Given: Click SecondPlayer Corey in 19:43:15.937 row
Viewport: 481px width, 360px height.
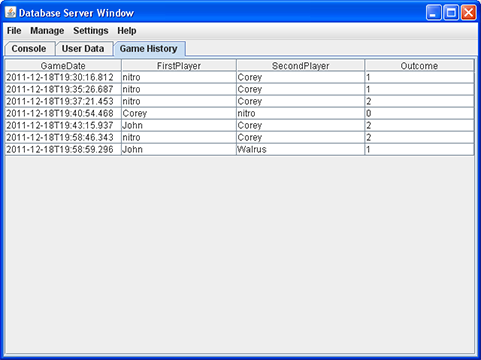Looking at the screenshot, I should (301, 125).
